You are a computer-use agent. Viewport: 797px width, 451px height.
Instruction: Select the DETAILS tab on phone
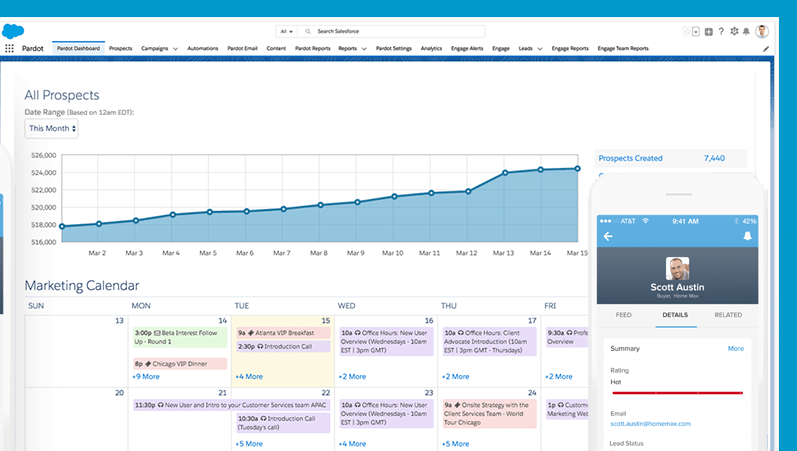point(675,315)
